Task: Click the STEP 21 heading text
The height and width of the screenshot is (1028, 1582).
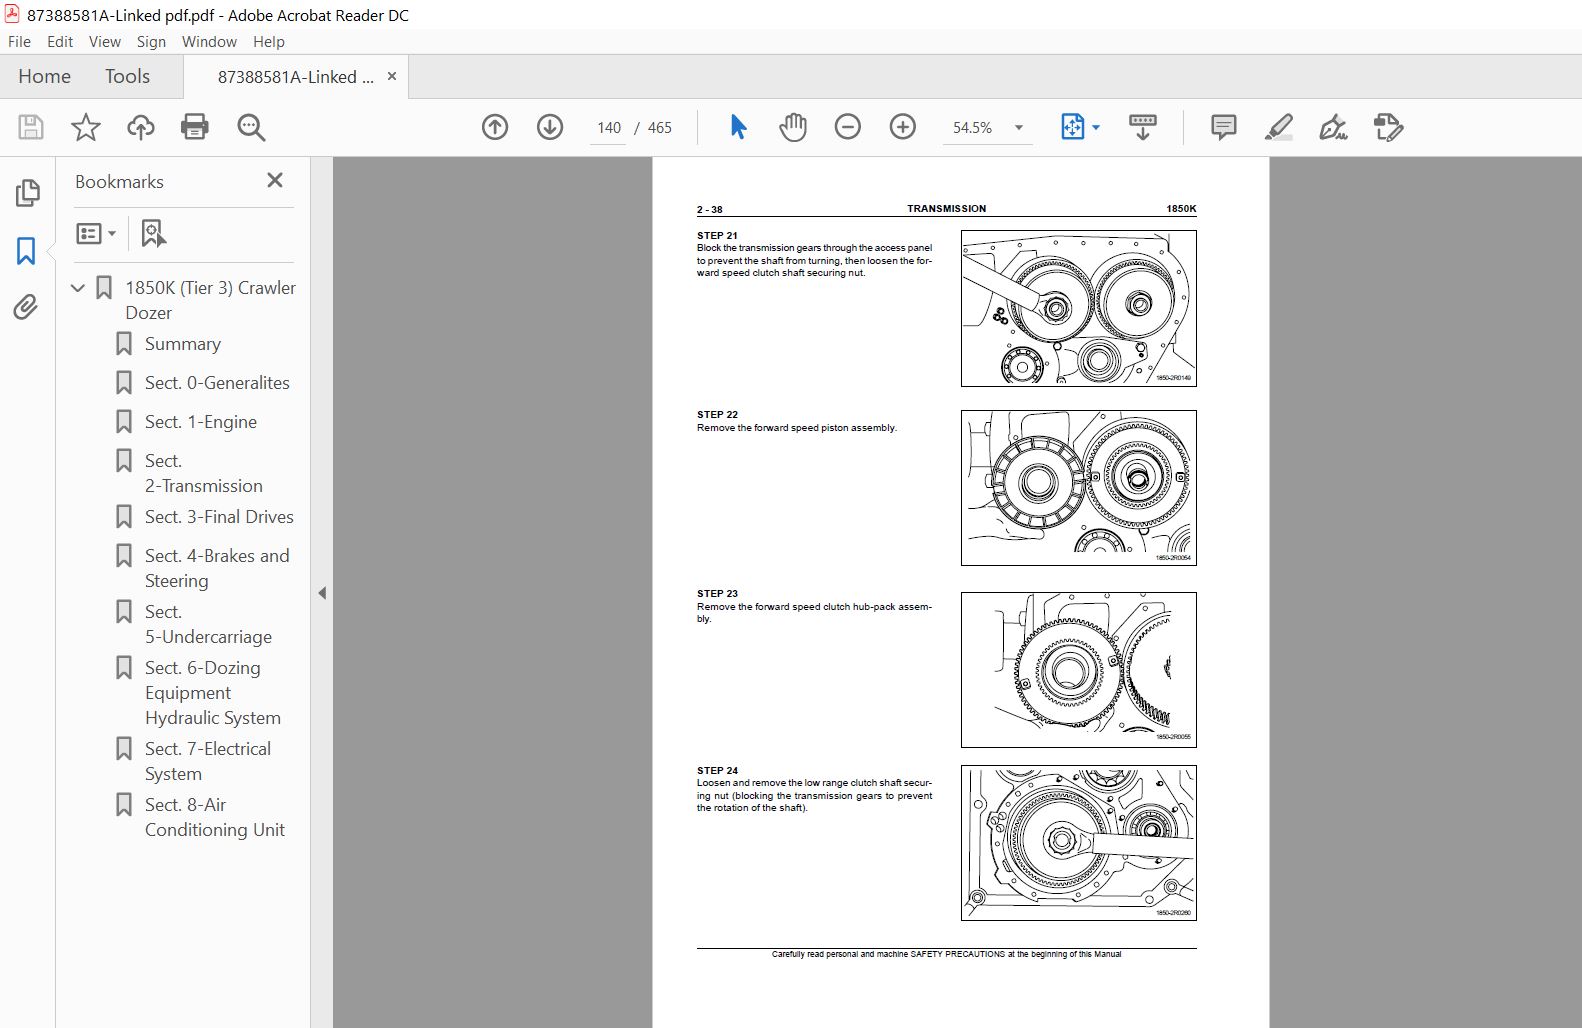Action: pos(717,236)
